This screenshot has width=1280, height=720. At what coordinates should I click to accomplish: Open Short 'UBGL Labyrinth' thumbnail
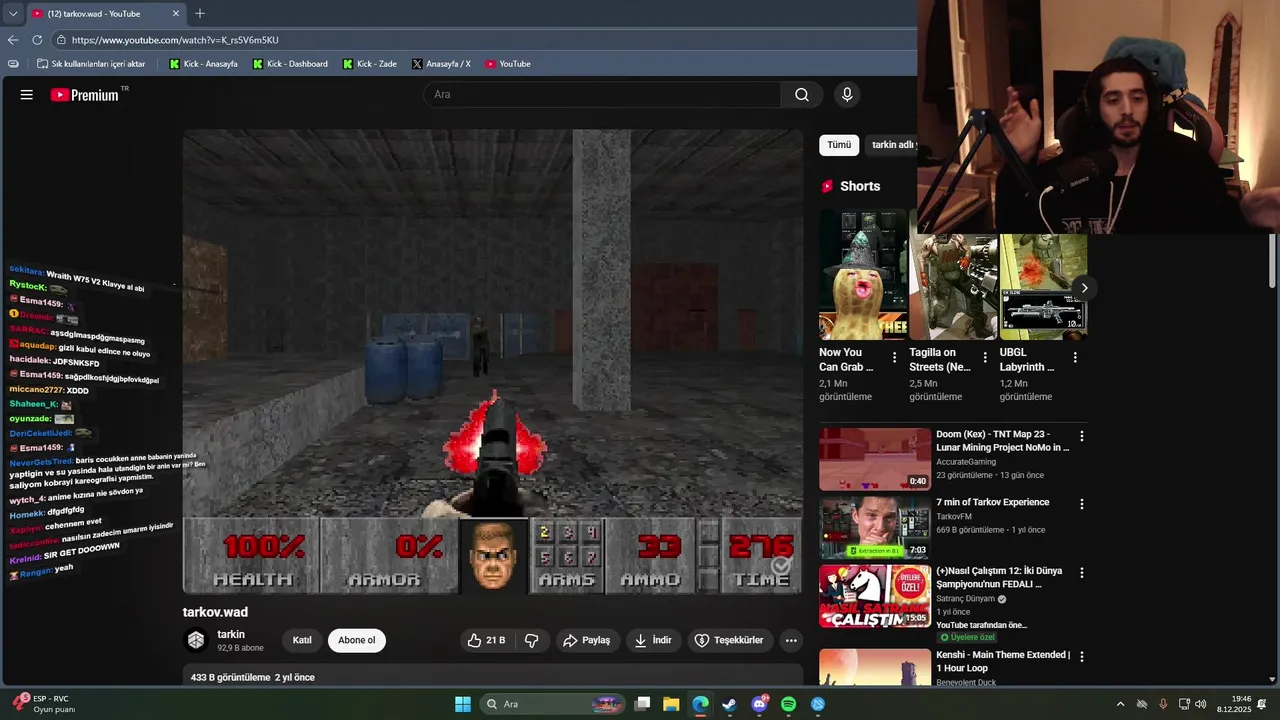pos(1043,286)
